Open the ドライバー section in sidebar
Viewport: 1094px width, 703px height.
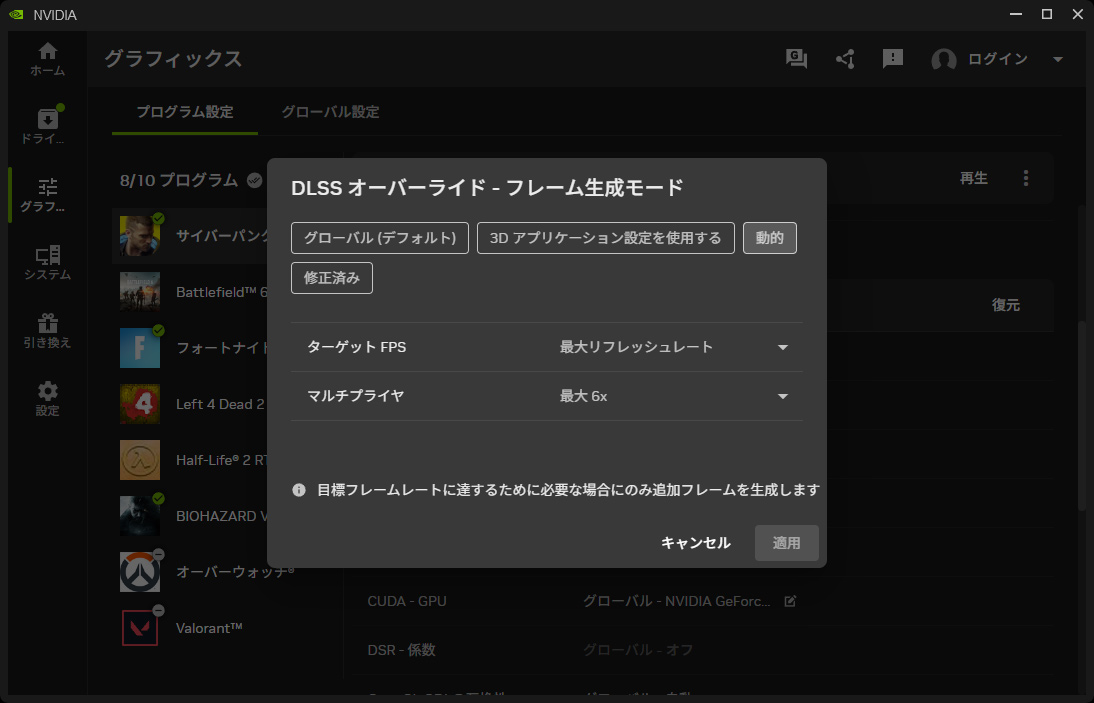(47, 126)
